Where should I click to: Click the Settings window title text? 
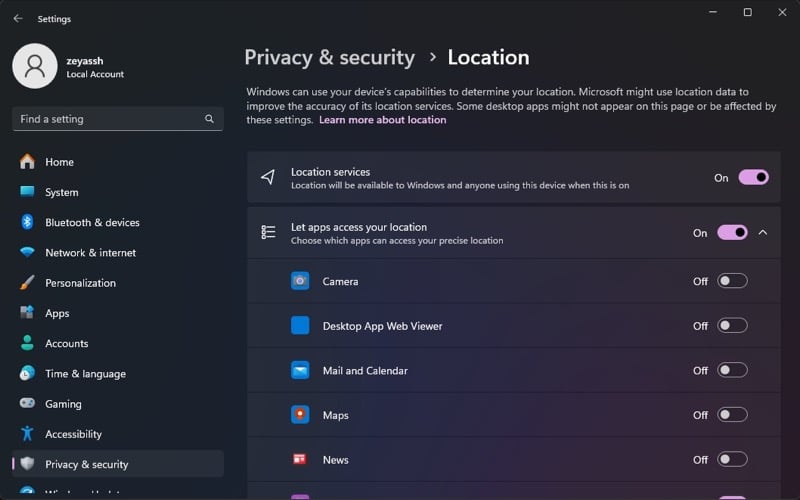coord(54,19)
